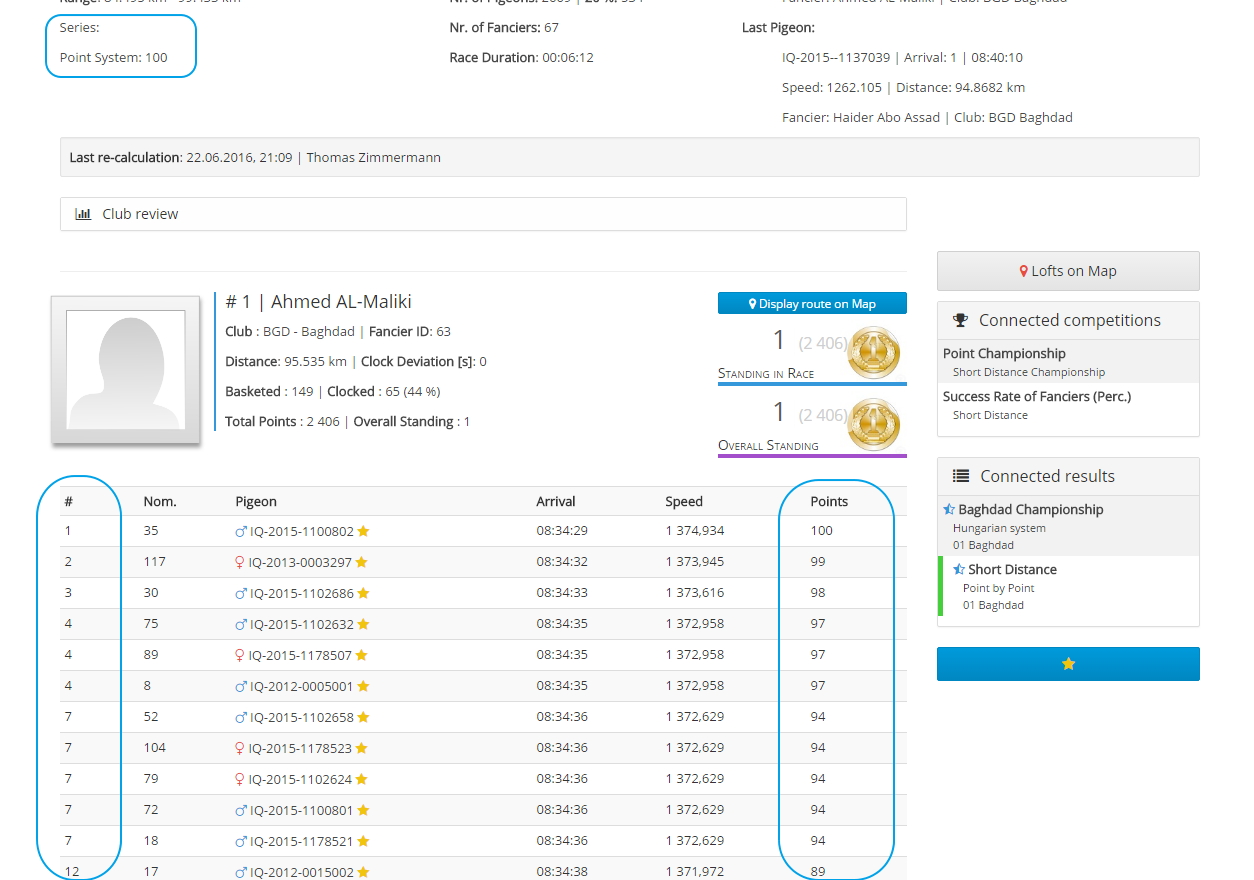Viewport: 1254px width, 880px height.
Task: Select the Baghdad Championship connected result
Action: (1030, 510)
